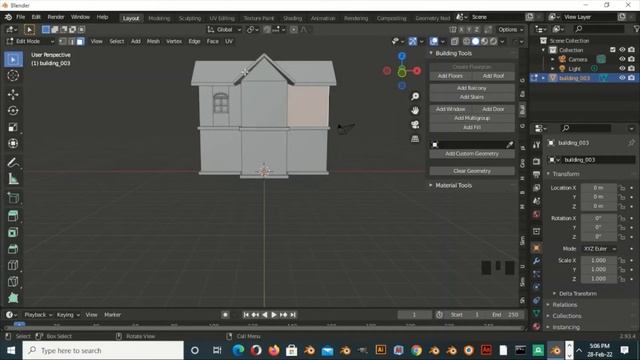Select the Rotate tool

(13, 111)
